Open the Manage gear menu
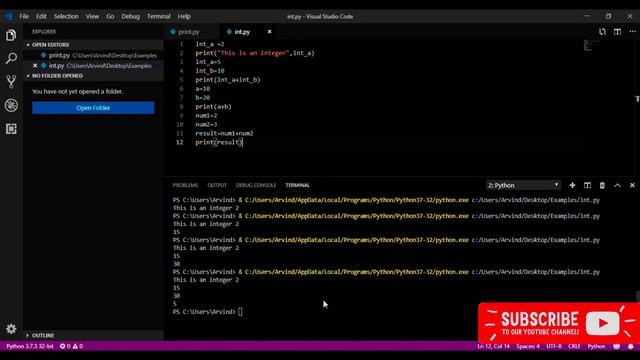This screenshot has width=640, height=360. point(11,329)
